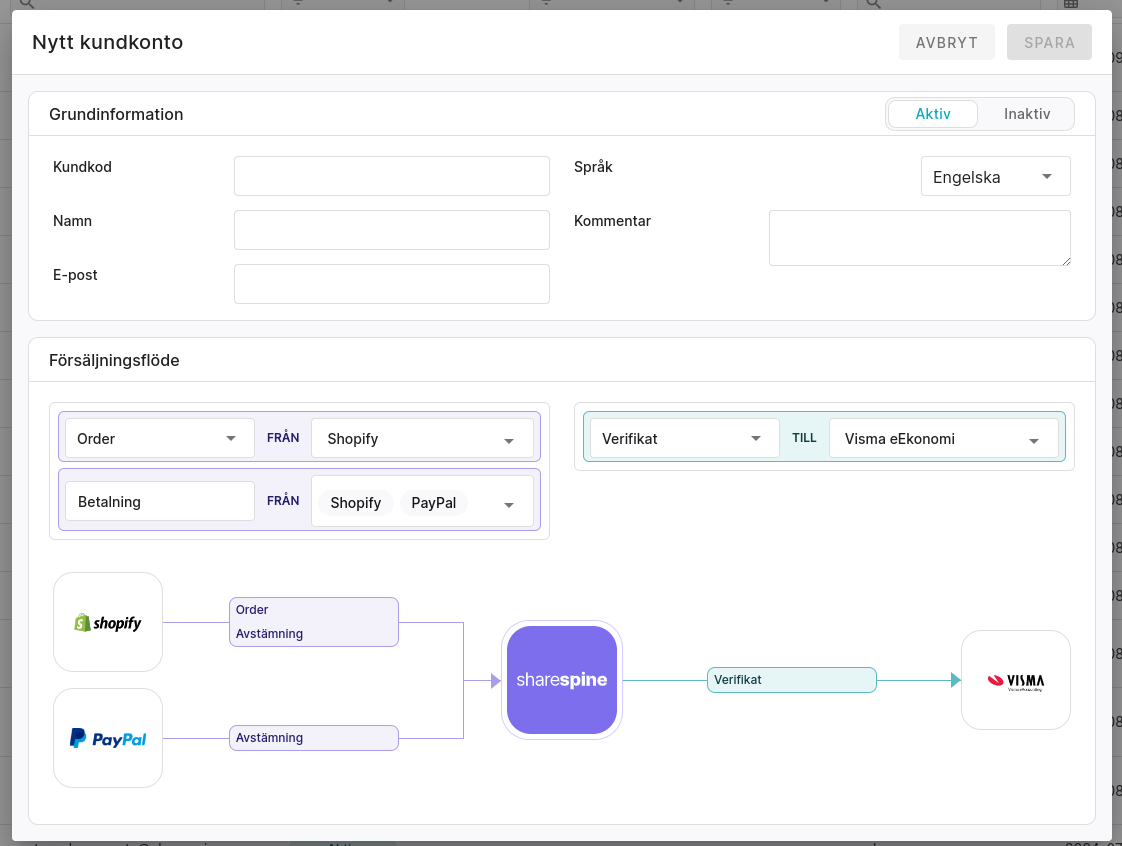Click the Verifikat flow label
The height and width of the screenshot is (846, 1122).
(791, 680)
